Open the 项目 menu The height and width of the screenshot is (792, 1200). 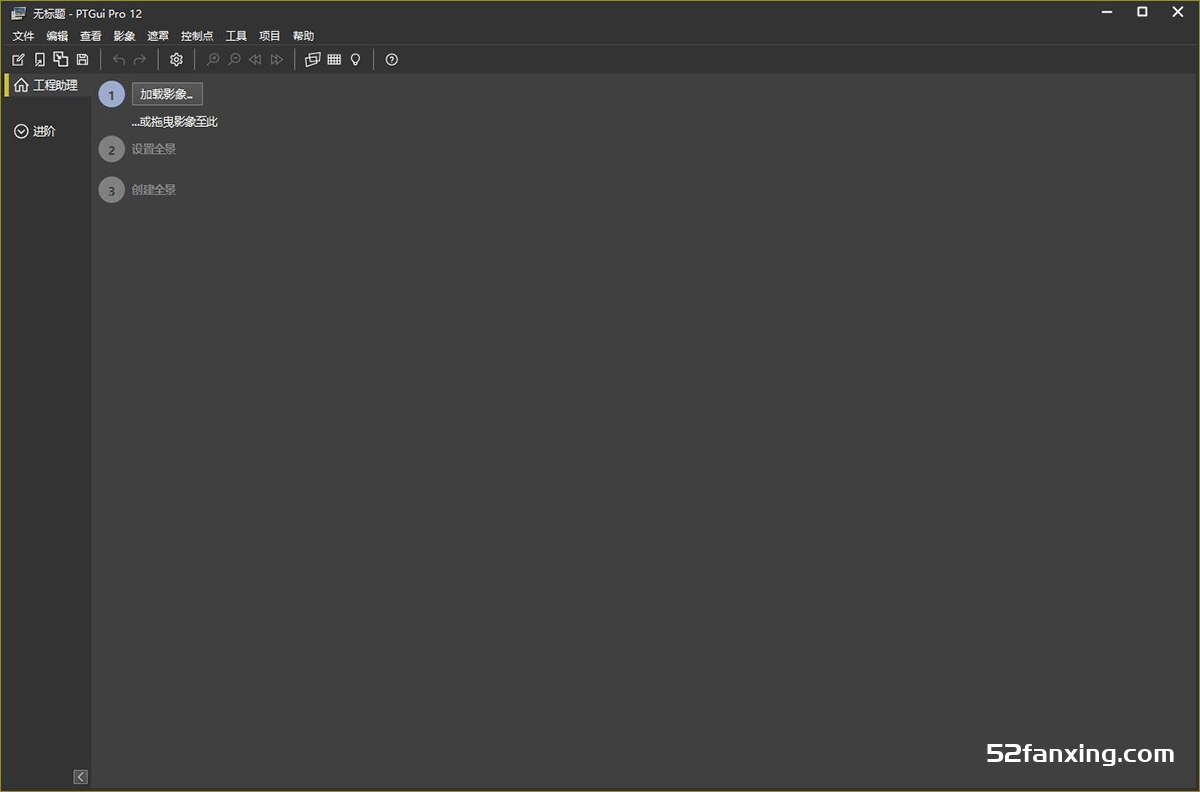270,36
